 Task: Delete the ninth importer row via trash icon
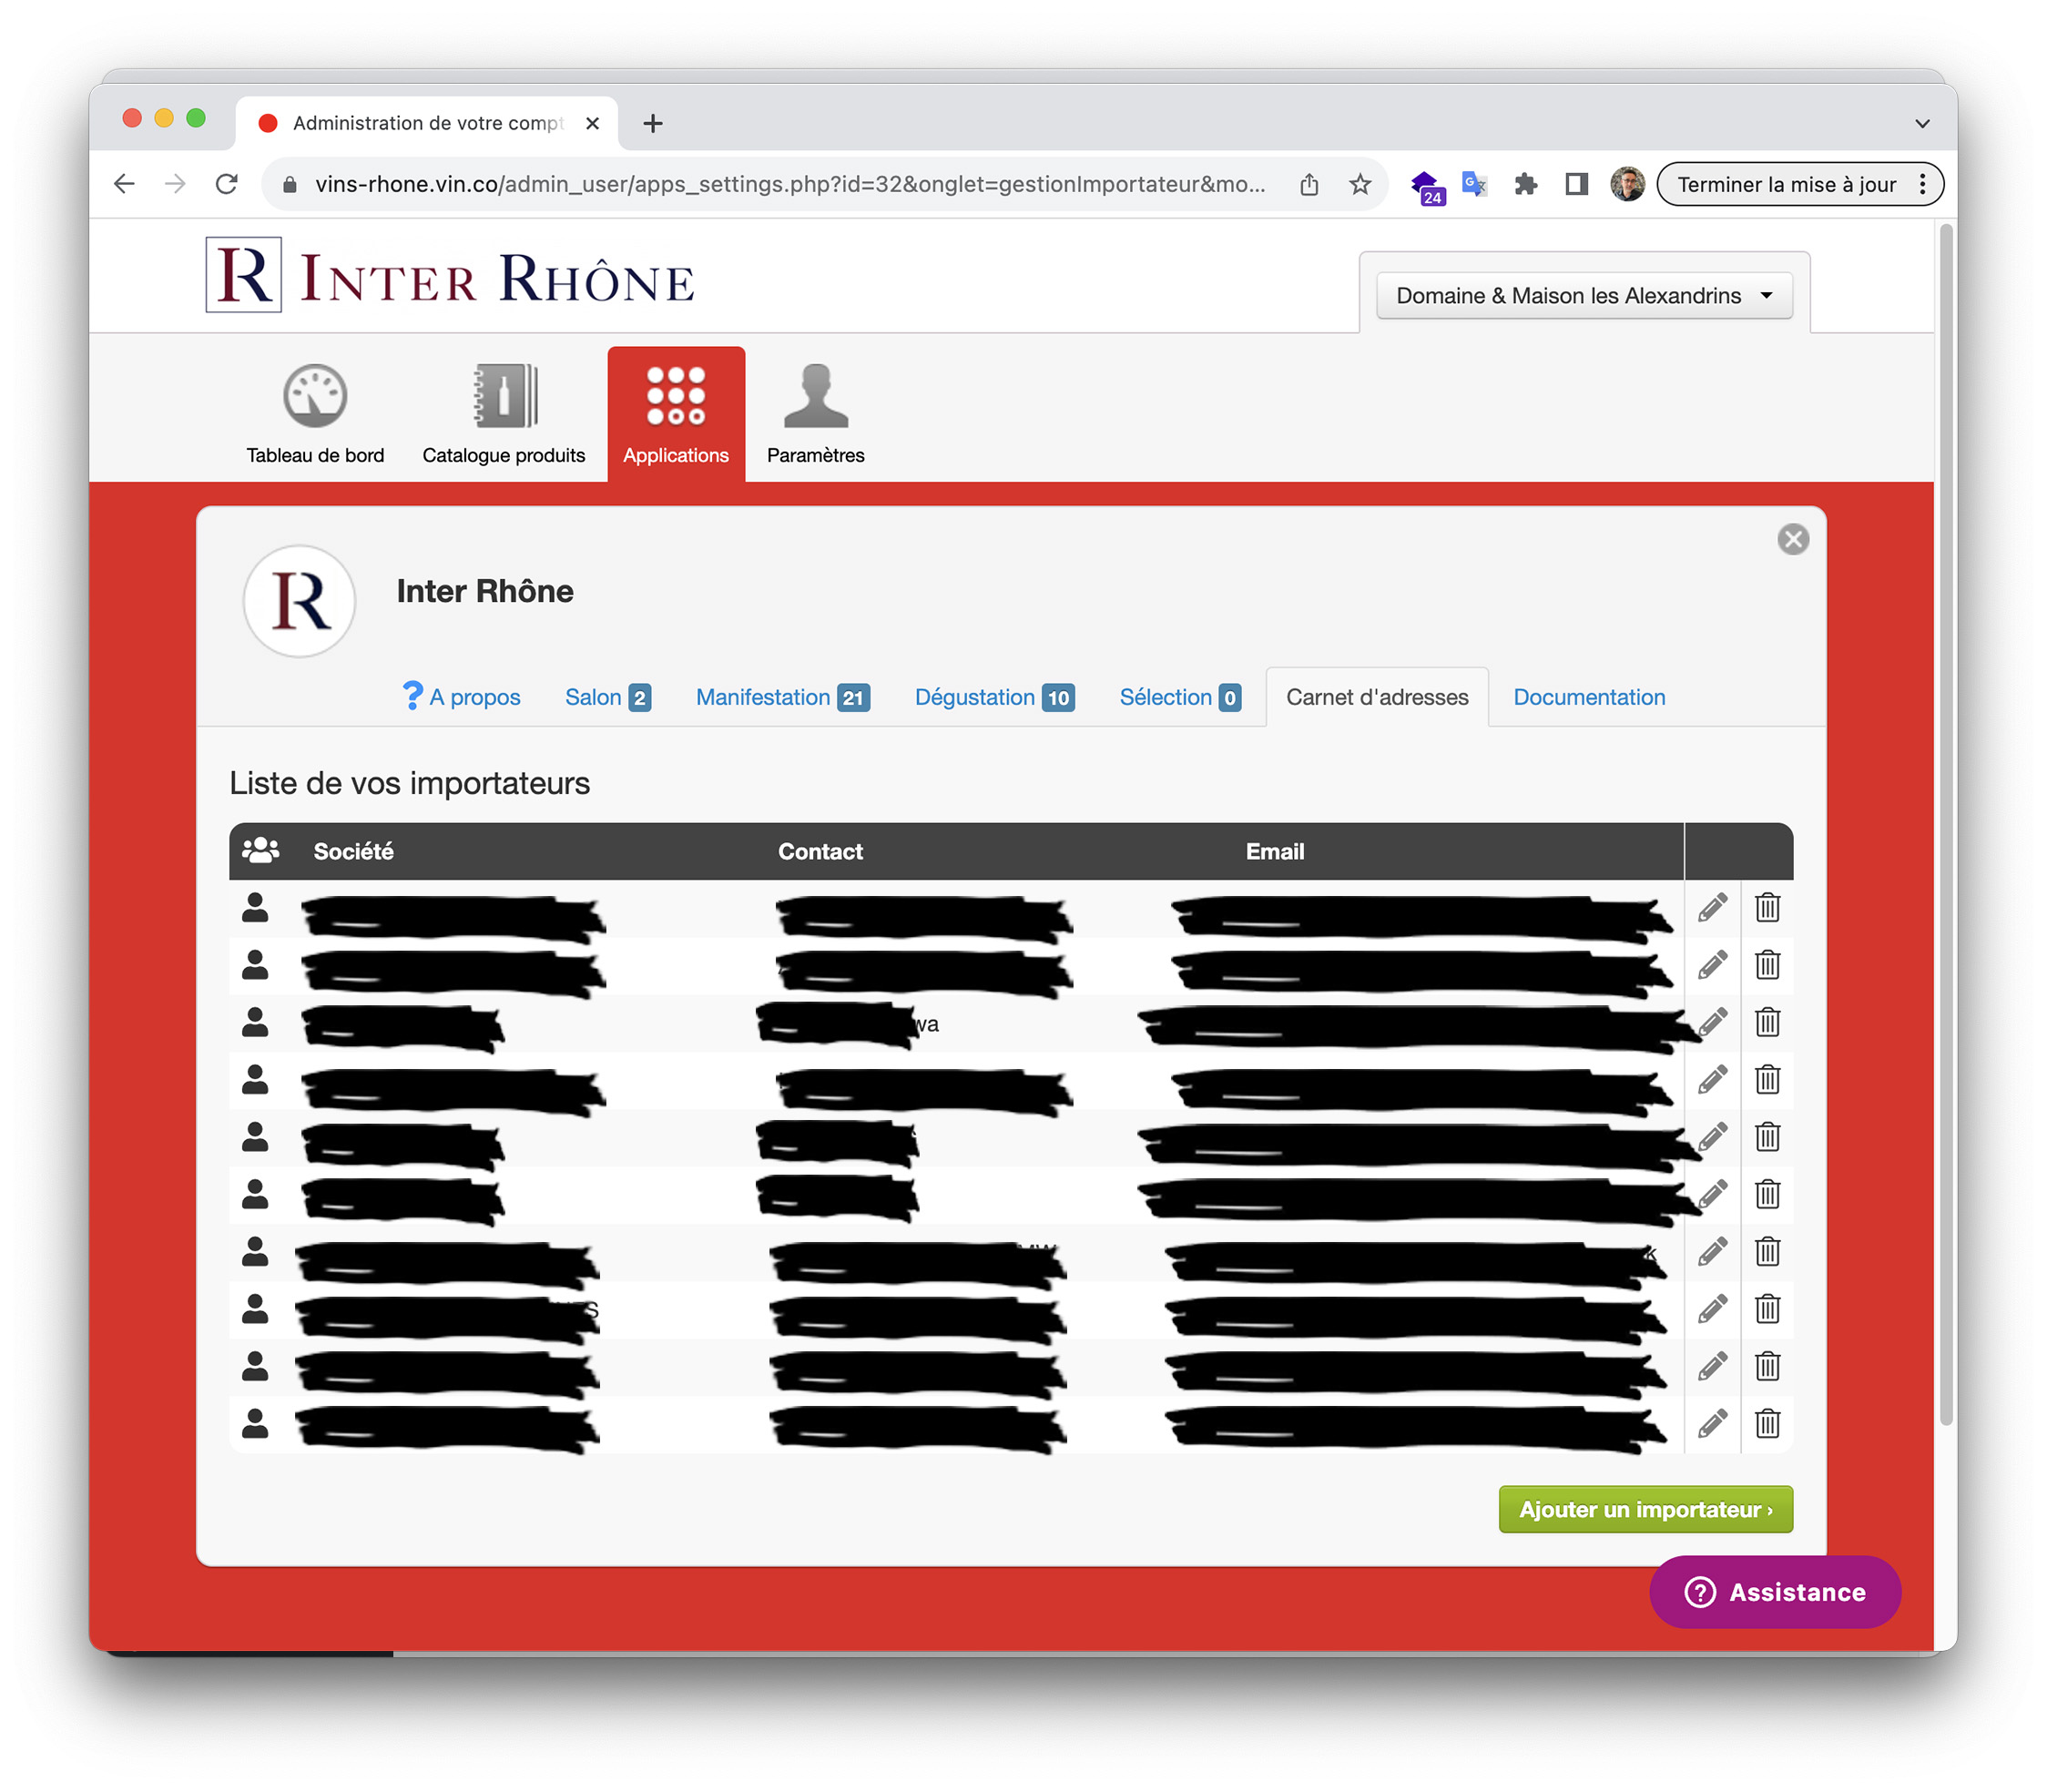point(1767,1366)
